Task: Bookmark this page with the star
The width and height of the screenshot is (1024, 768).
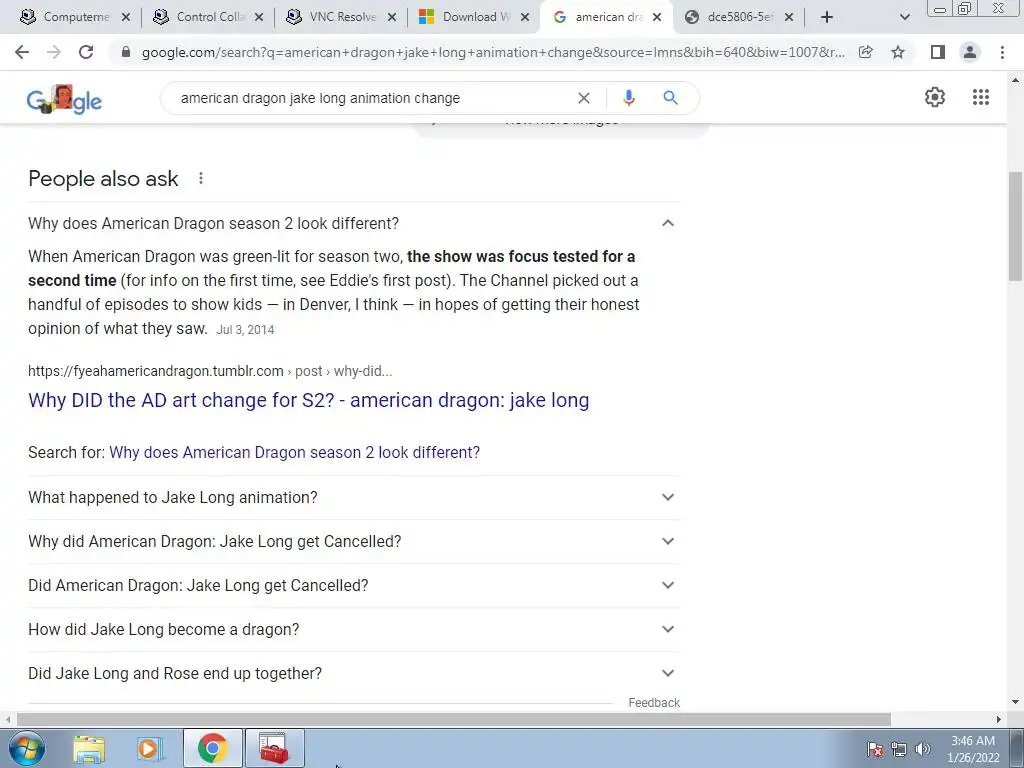Action: [x=898, y=52]
